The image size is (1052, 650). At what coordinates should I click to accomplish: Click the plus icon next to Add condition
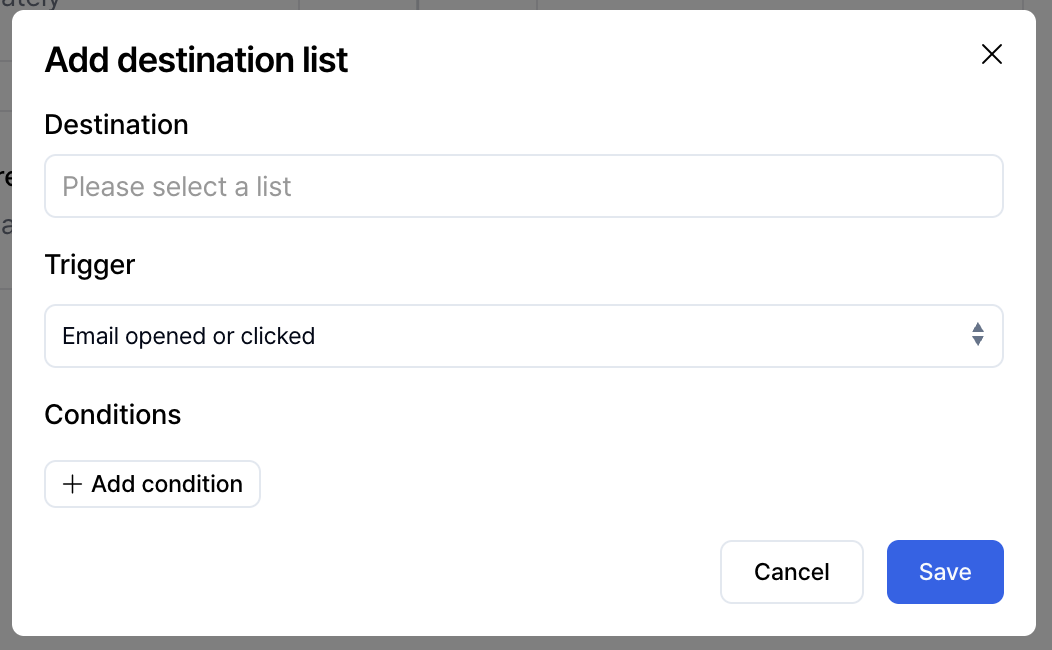(71, 483)
